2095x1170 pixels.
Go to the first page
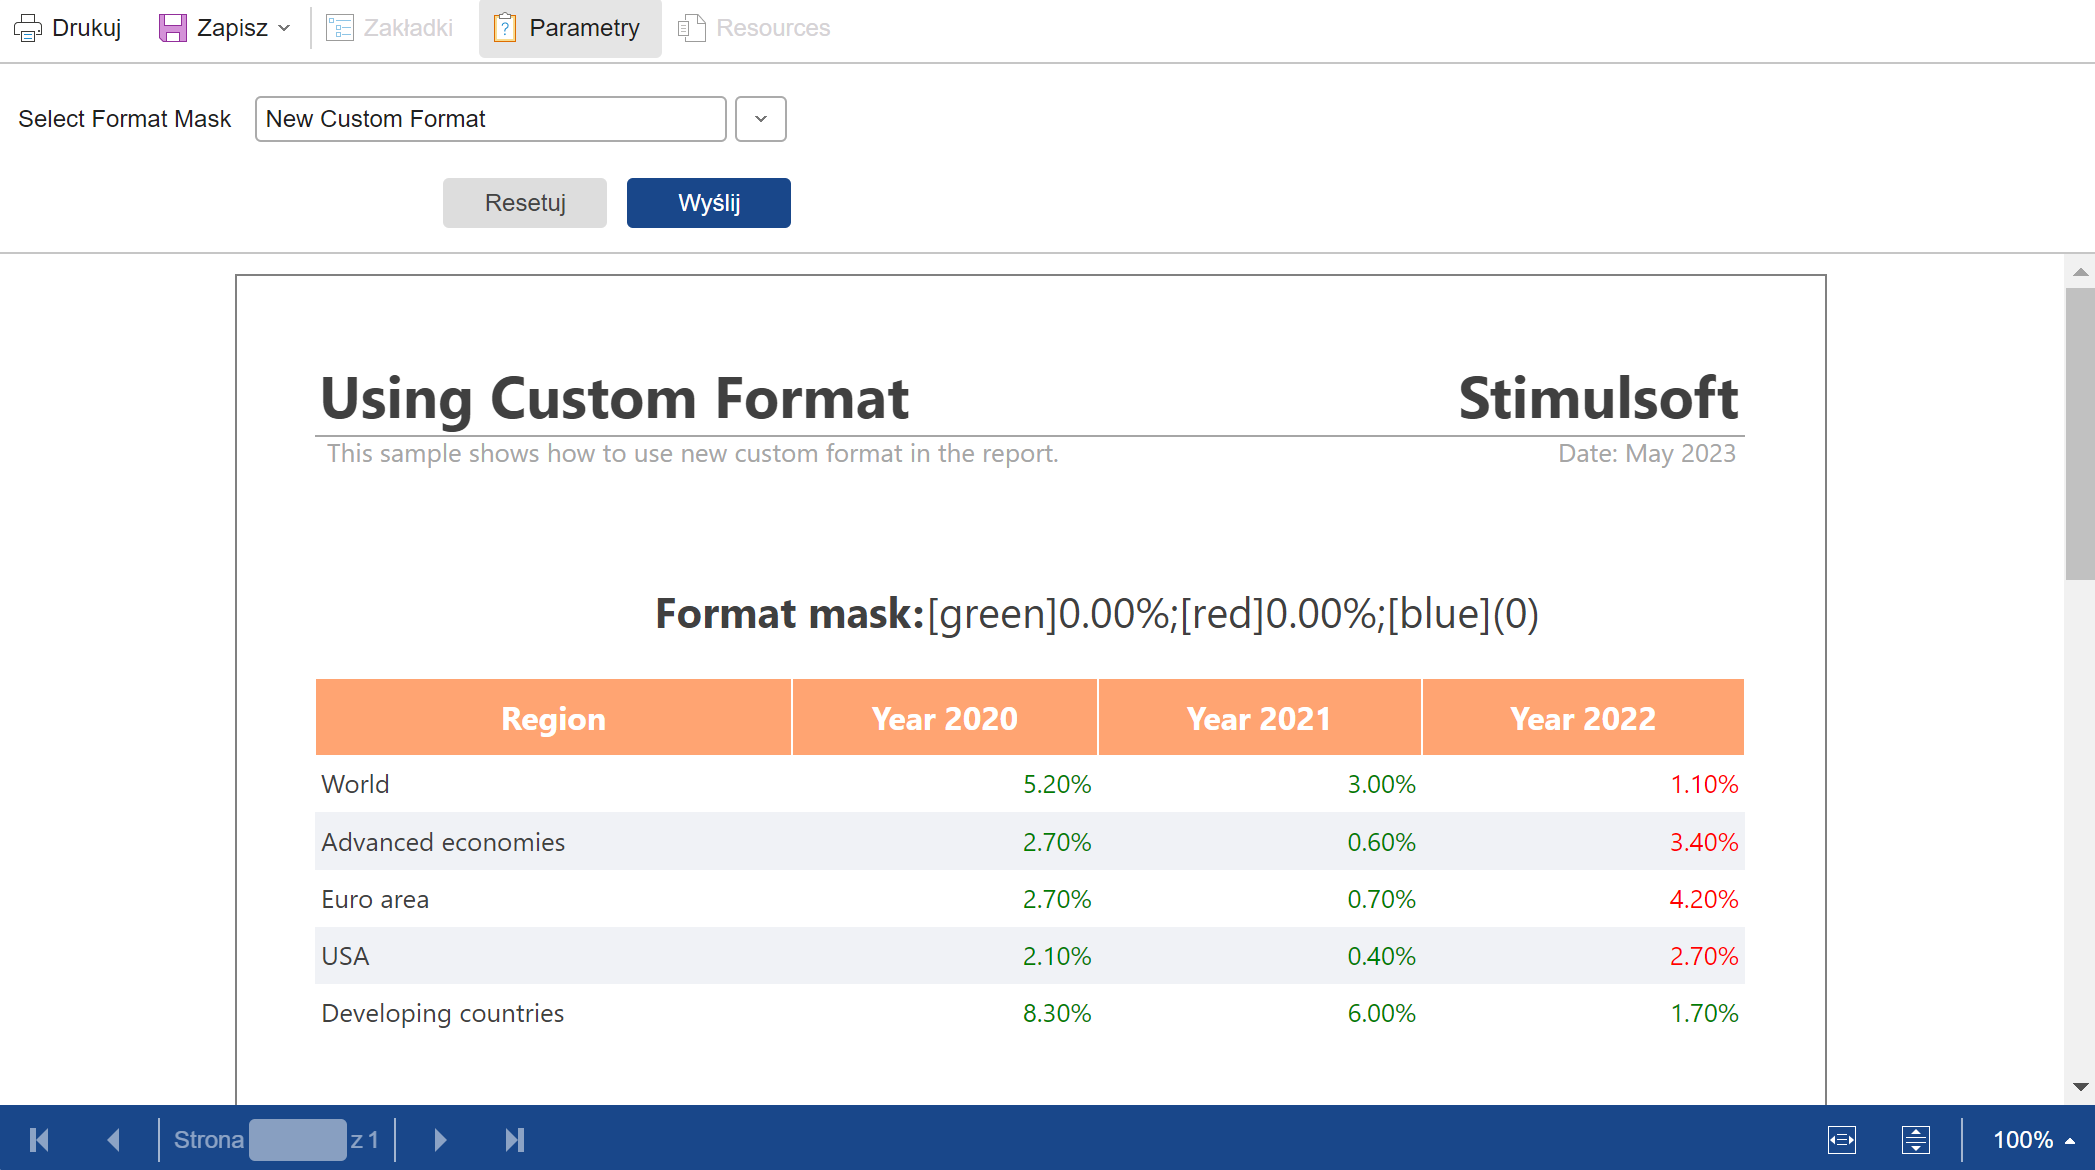click(40, 1140)
